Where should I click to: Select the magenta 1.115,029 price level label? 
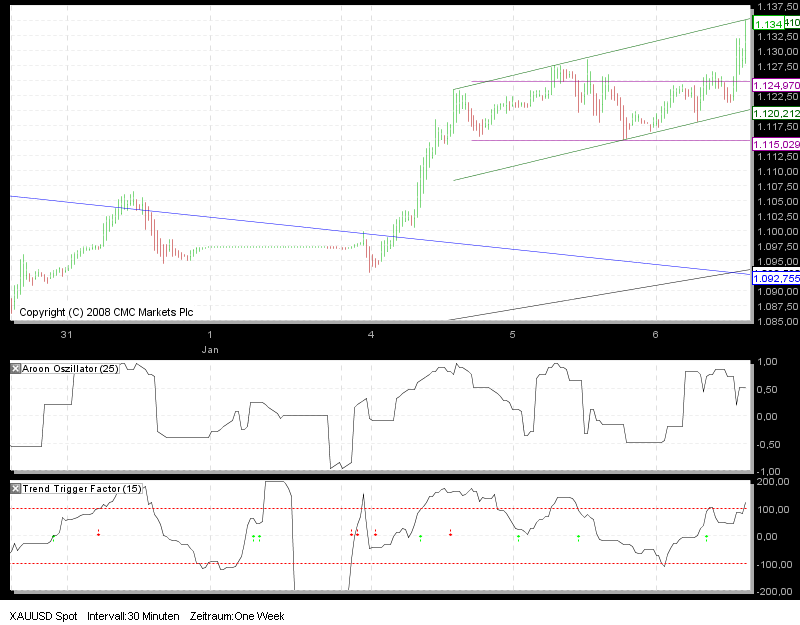[x=775, y=146]
